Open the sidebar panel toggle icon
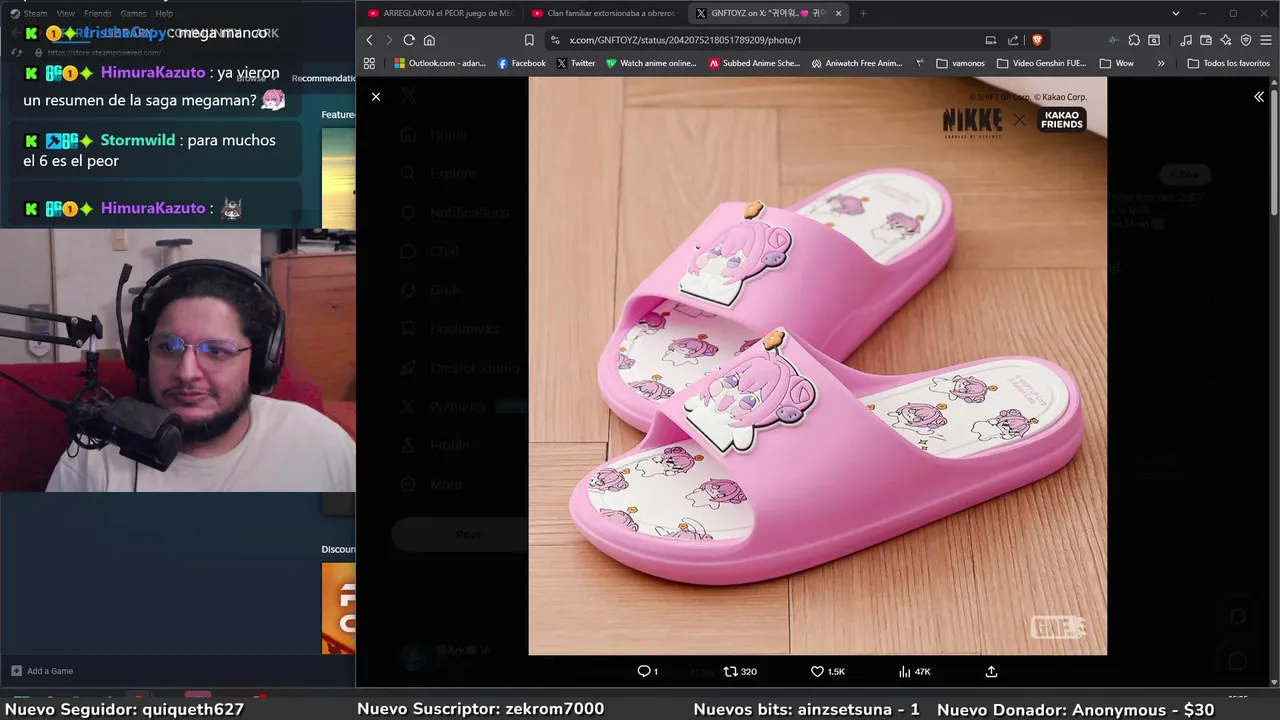1280x720 pixels. tap(1154, 40)
